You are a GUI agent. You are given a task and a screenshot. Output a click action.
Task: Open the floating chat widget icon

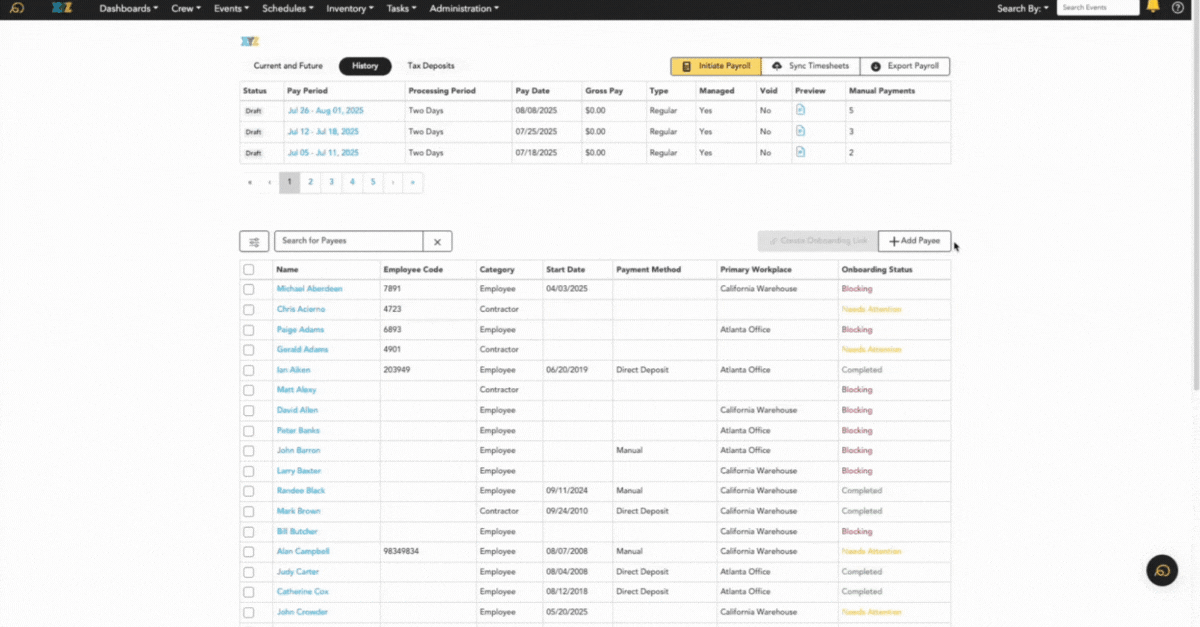(1162, 570)
